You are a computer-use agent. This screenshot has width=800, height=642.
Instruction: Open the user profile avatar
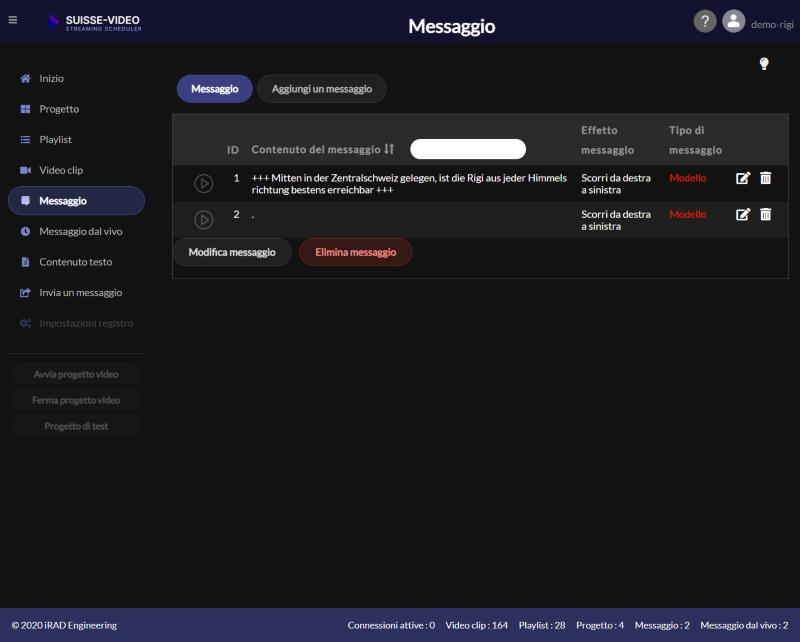click(x=733, y=21)
